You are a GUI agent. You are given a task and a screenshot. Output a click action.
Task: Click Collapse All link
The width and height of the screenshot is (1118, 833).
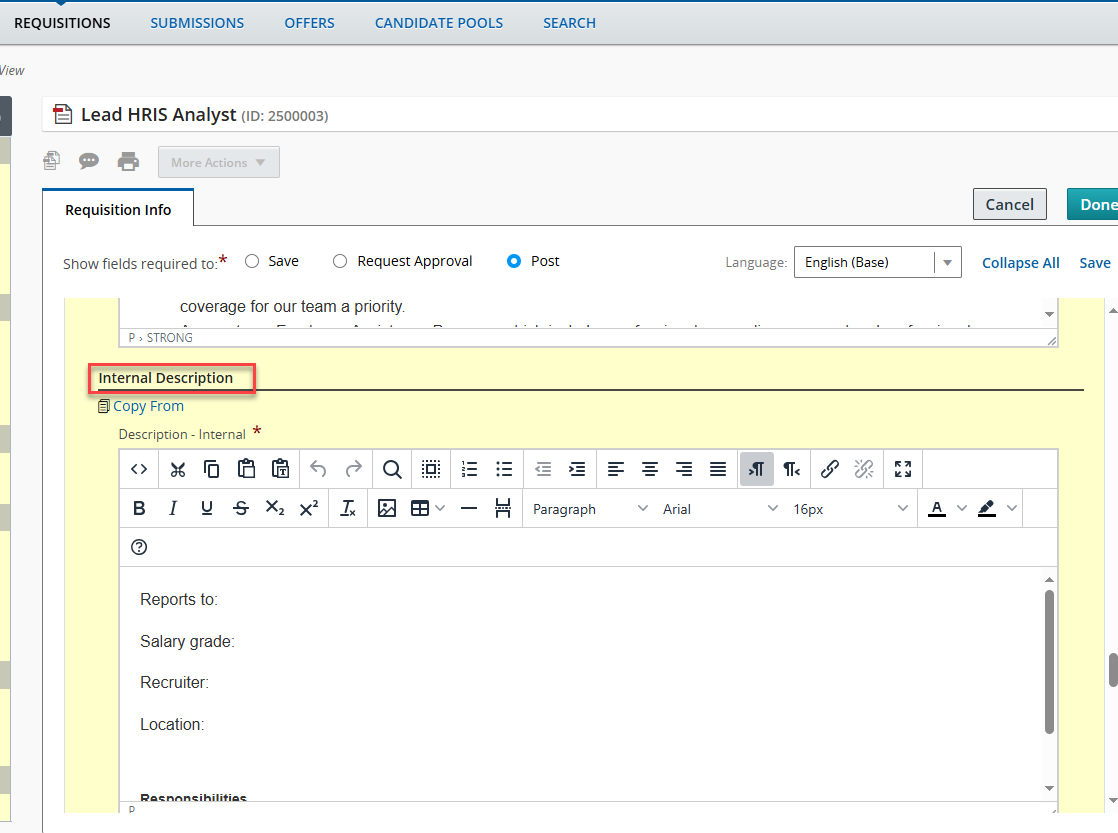1020,262
